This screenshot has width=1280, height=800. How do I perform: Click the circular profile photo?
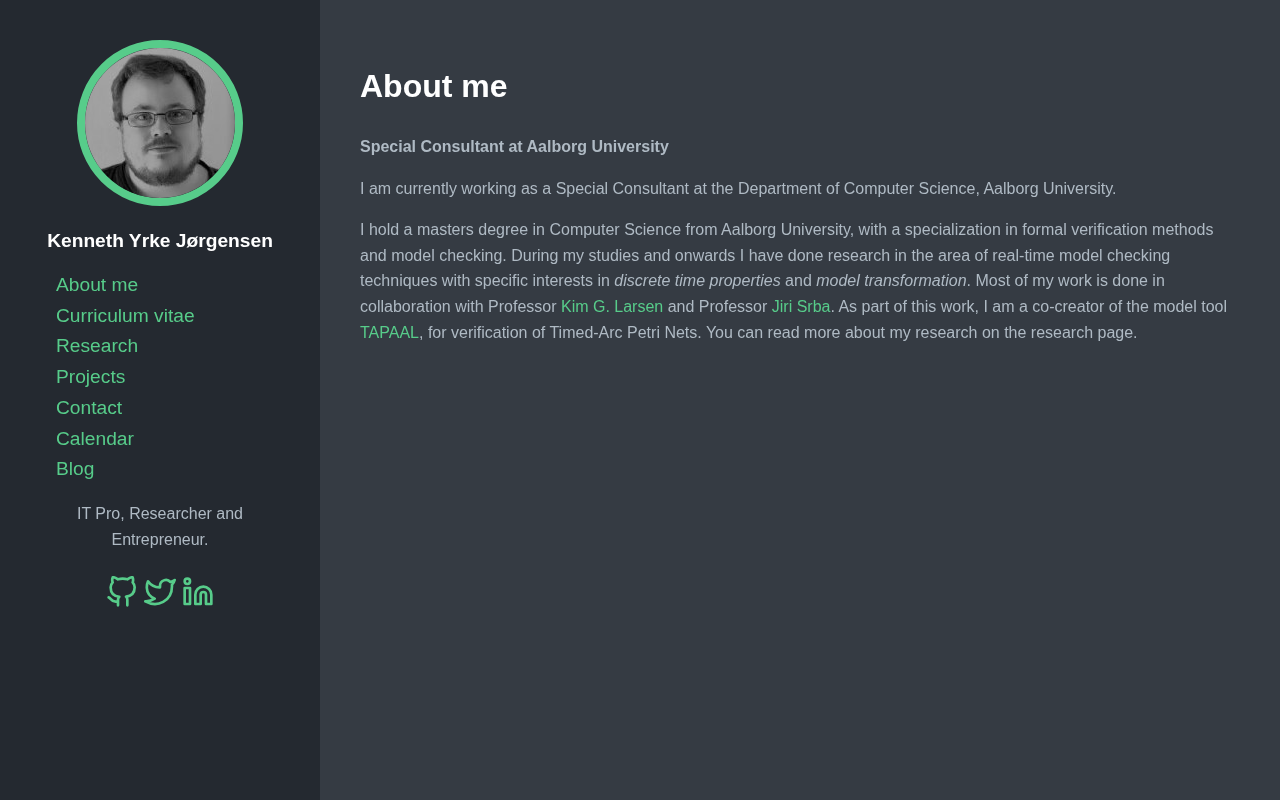point(160,123)
